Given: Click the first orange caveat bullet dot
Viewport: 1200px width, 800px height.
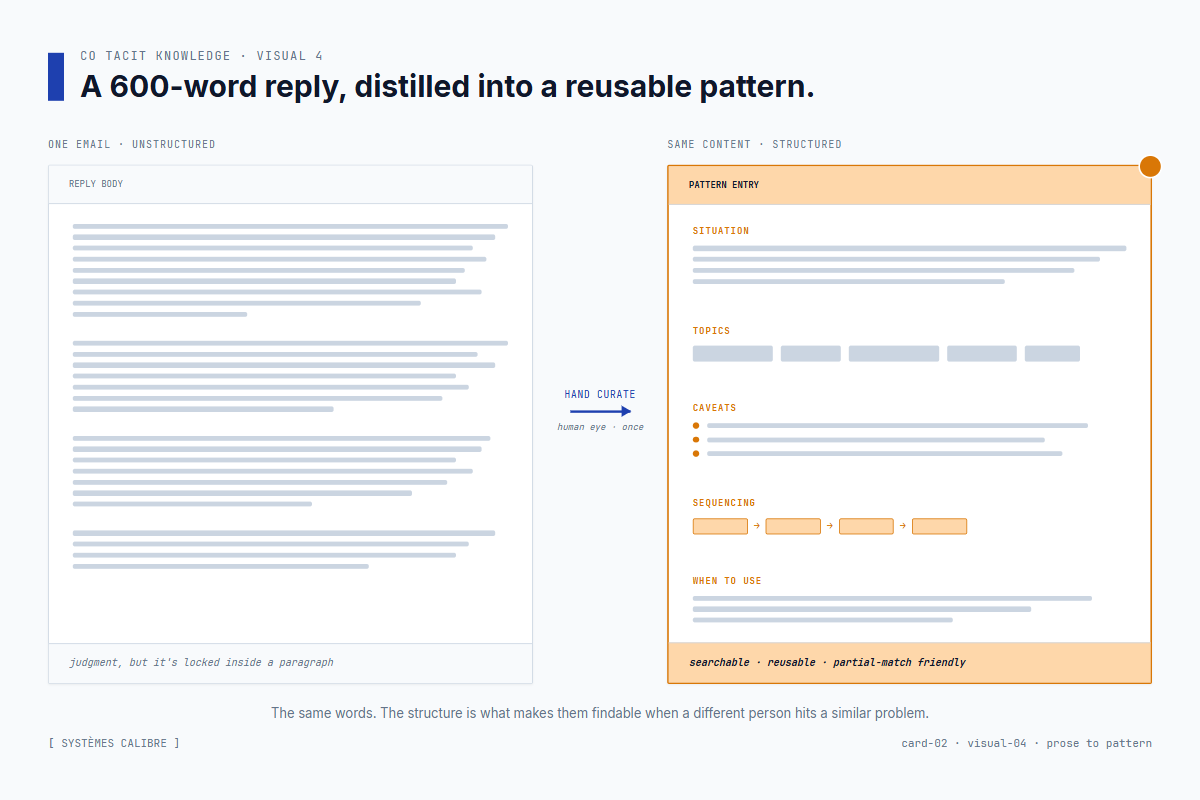Looking at the screenshot, I should pyautogui.click(x=696, y=425).
